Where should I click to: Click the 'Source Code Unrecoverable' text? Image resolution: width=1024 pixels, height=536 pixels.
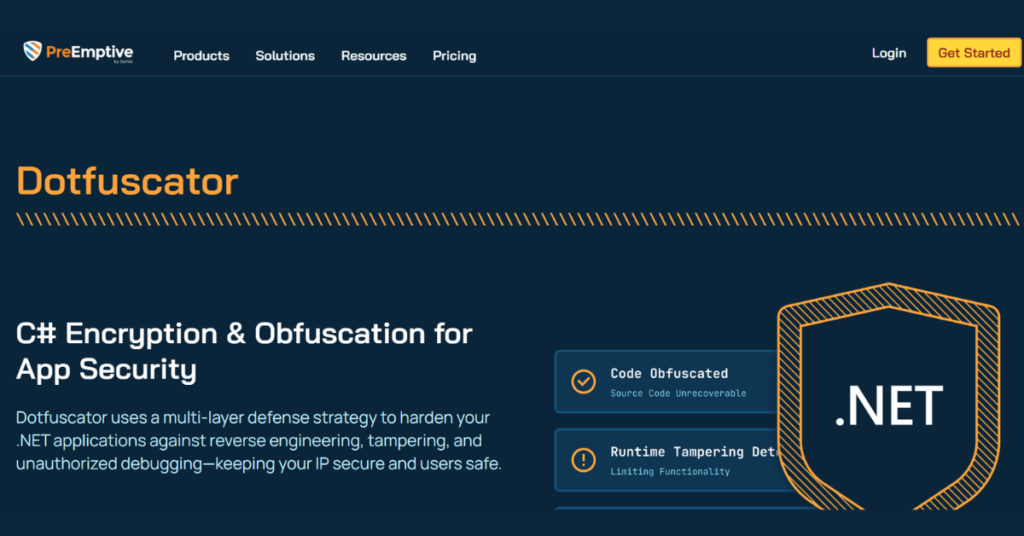click(678, 393)
